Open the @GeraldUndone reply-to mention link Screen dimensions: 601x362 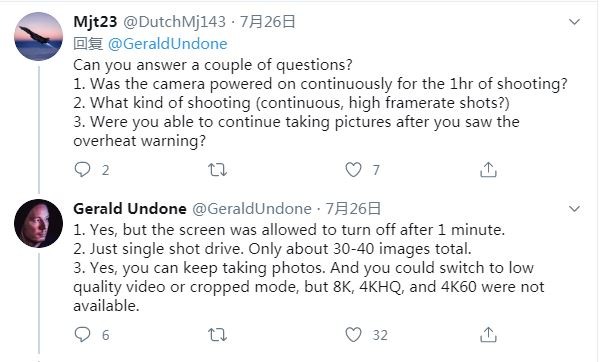167,44
